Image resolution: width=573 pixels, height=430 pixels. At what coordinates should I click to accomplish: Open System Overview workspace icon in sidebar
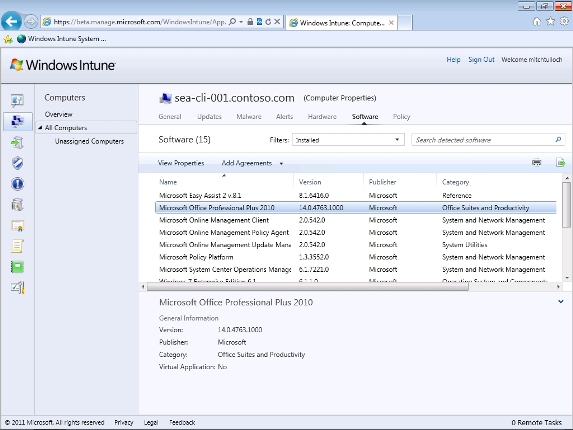tap(17, 100)
